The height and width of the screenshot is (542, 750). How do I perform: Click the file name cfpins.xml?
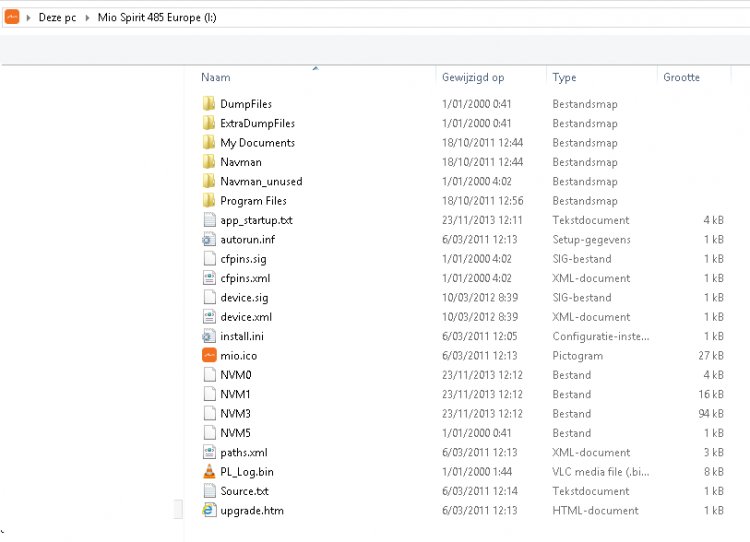click(x=245, y=278)
